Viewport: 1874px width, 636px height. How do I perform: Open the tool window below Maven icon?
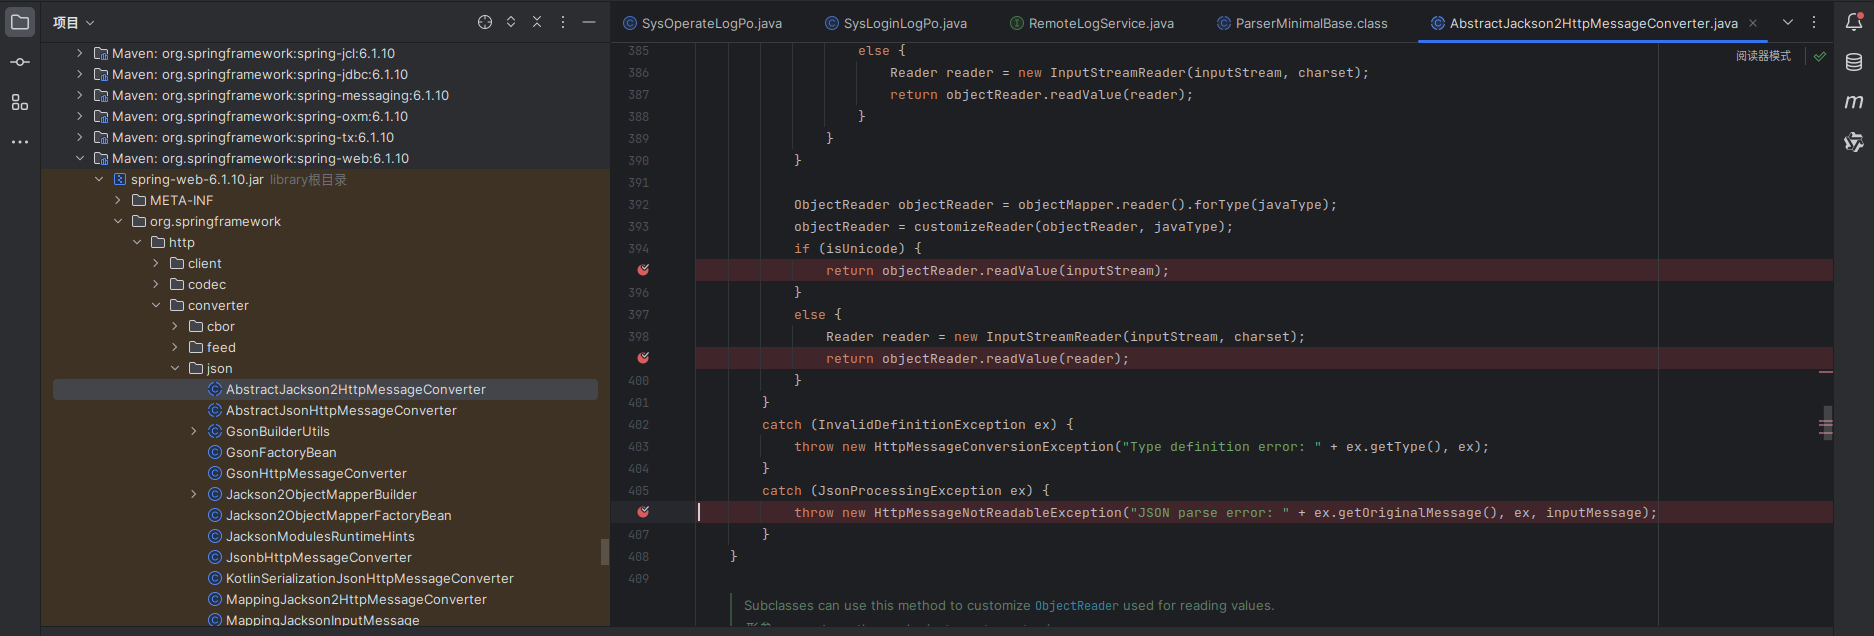point(1854,142)
